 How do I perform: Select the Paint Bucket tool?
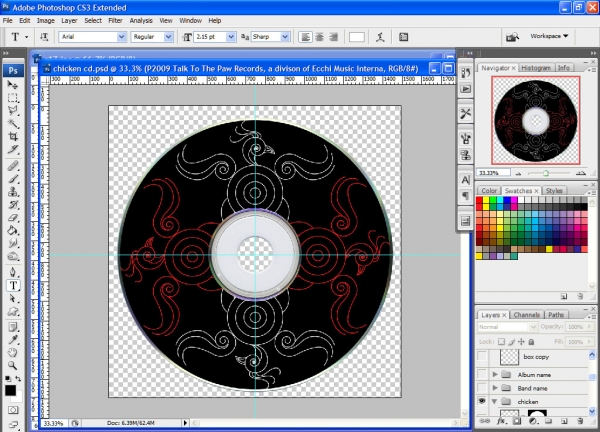(13, 230)
